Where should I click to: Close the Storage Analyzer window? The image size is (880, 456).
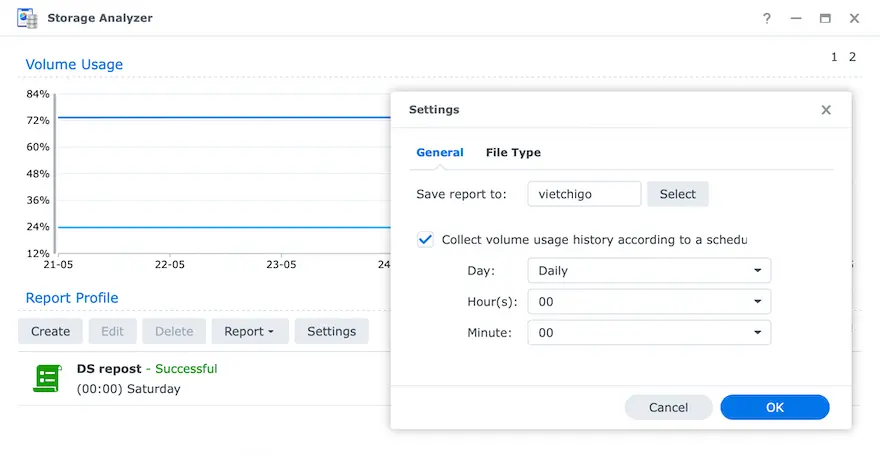click(x=855, y=18)
